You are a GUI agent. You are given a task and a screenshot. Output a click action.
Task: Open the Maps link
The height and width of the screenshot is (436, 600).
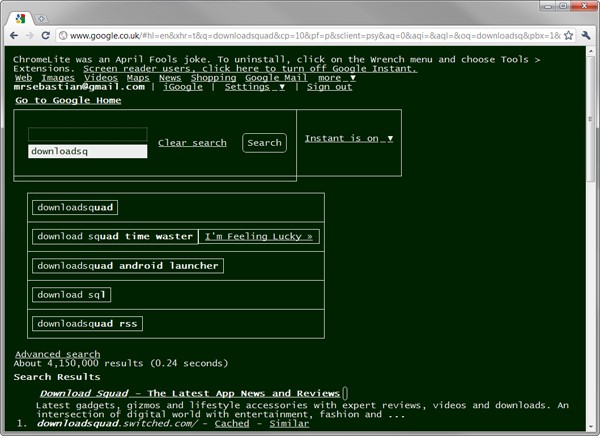point(138,78)
